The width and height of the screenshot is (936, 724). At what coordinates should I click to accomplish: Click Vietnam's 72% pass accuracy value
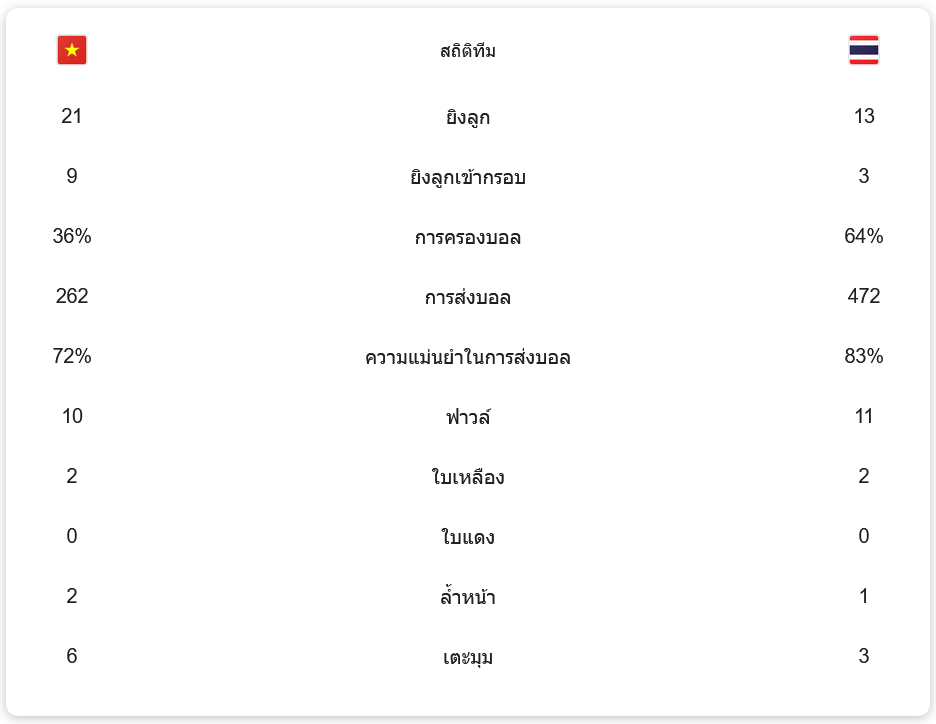tap(72, 356)
